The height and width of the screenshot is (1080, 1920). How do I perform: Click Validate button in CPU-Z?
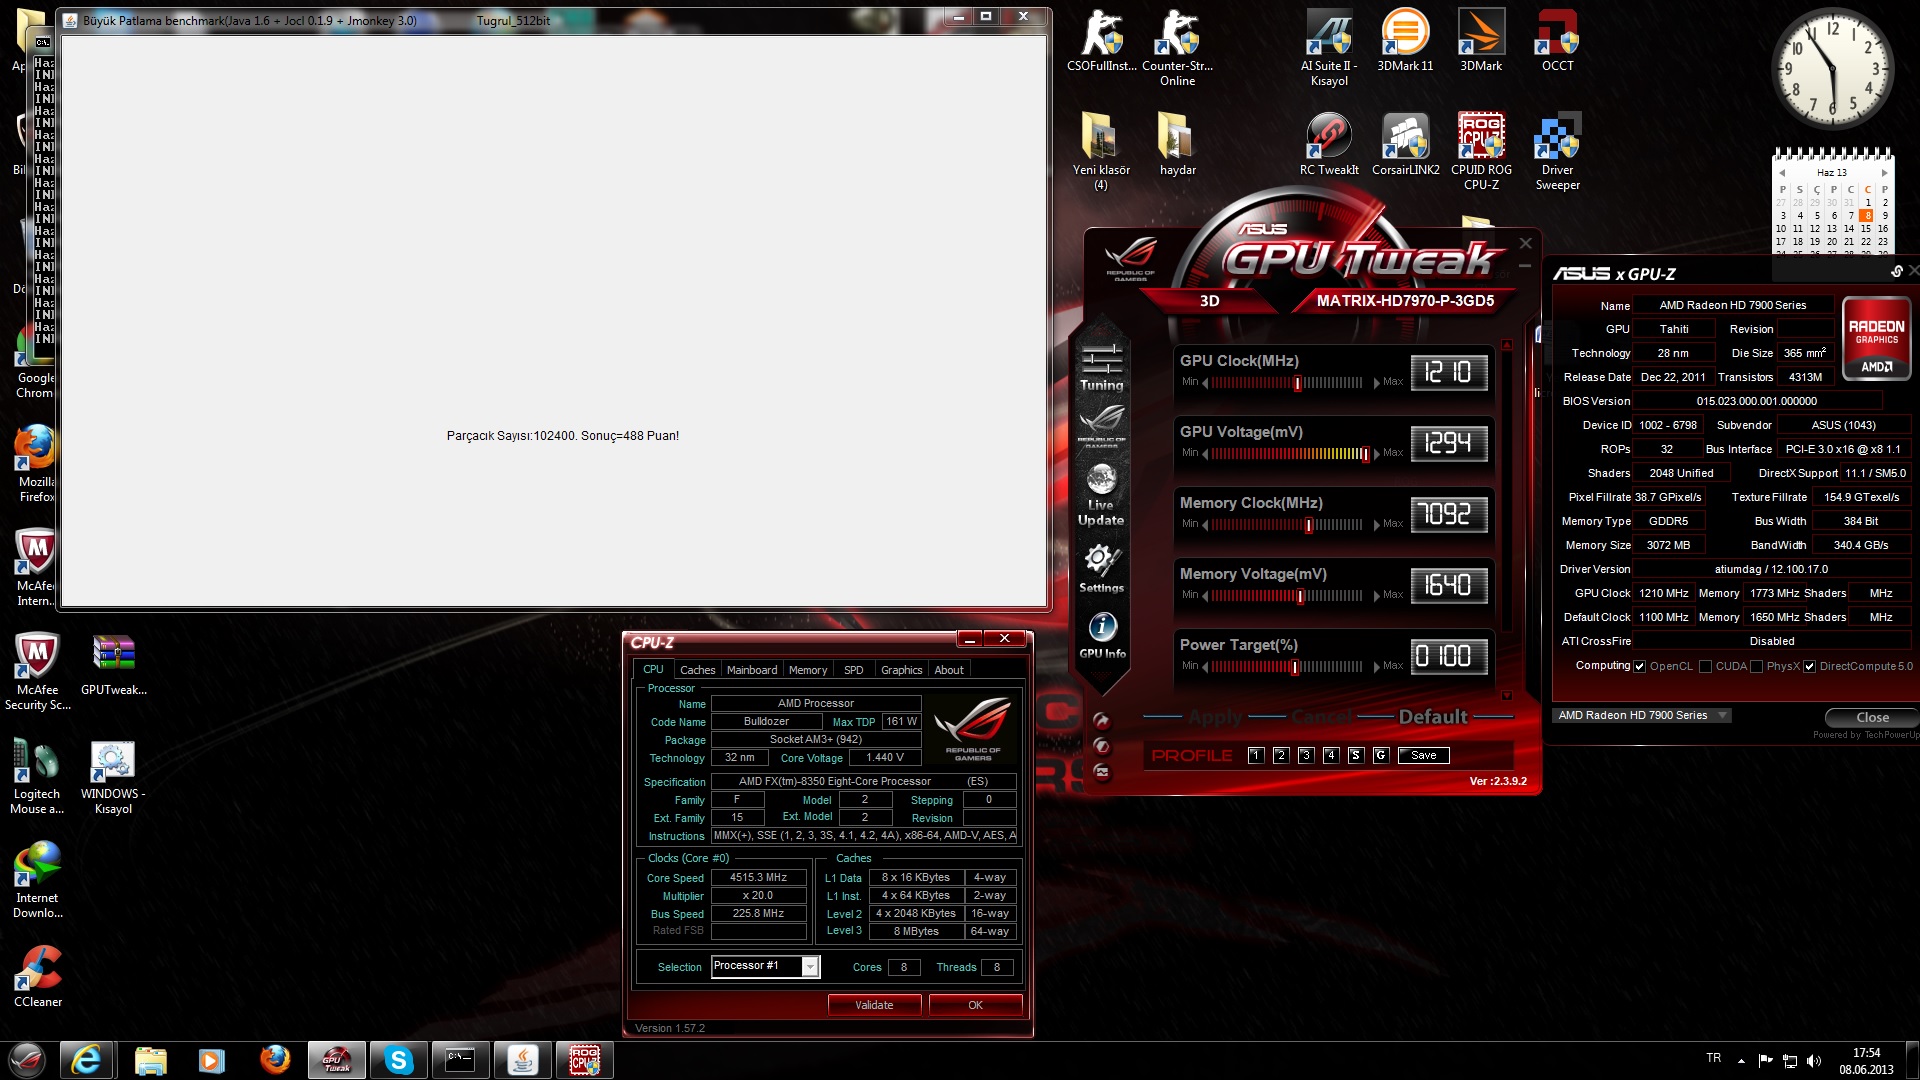tap(874, 1005)
